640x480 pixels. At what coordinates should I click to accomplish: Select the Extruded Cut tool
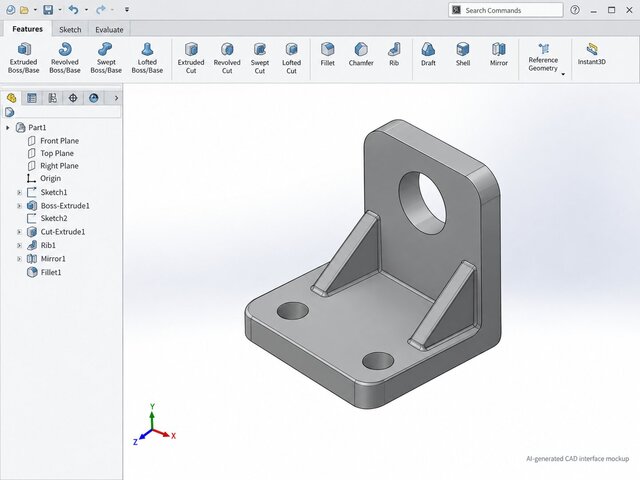(191, 58)
